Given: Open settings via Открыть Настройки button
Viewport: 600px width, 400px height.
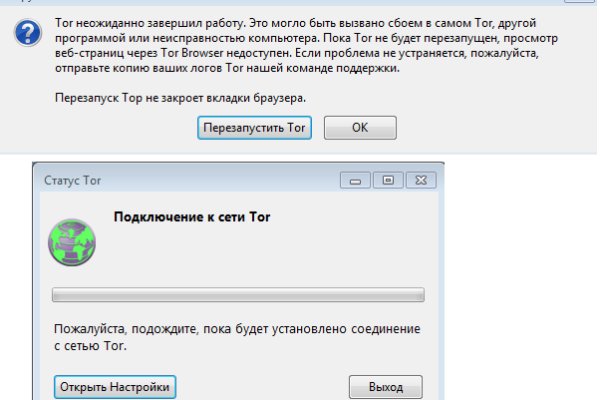Looking at the screenshot, I should coord(115,387).
